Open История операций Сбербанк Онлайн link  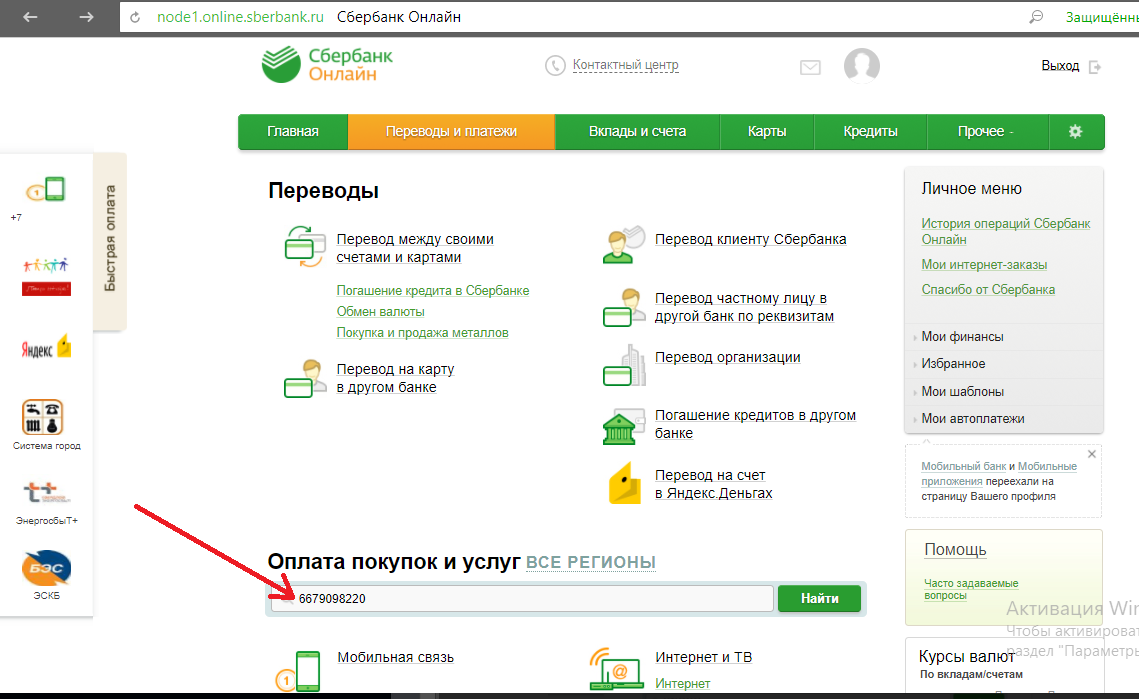click(x=1005, y=232)
